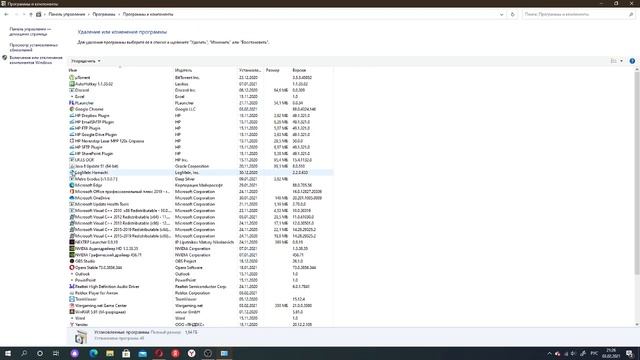Select the Outlook row
This screenshot has width=640, height=360.
[x=200, y=274]
